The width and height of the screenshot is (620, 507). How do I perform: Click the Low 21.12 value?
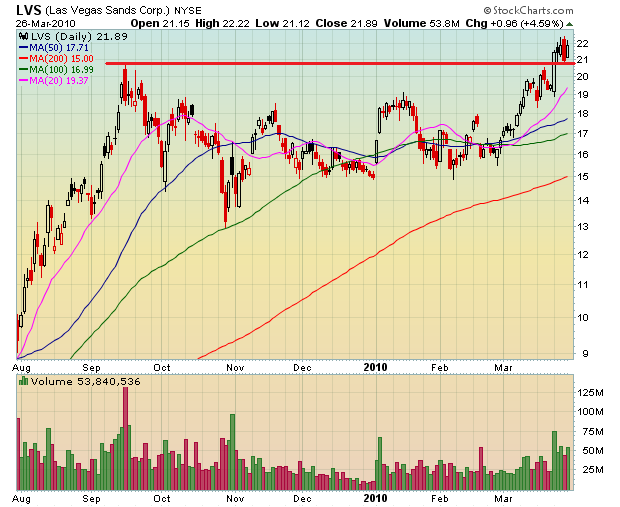tap(282, 24)
